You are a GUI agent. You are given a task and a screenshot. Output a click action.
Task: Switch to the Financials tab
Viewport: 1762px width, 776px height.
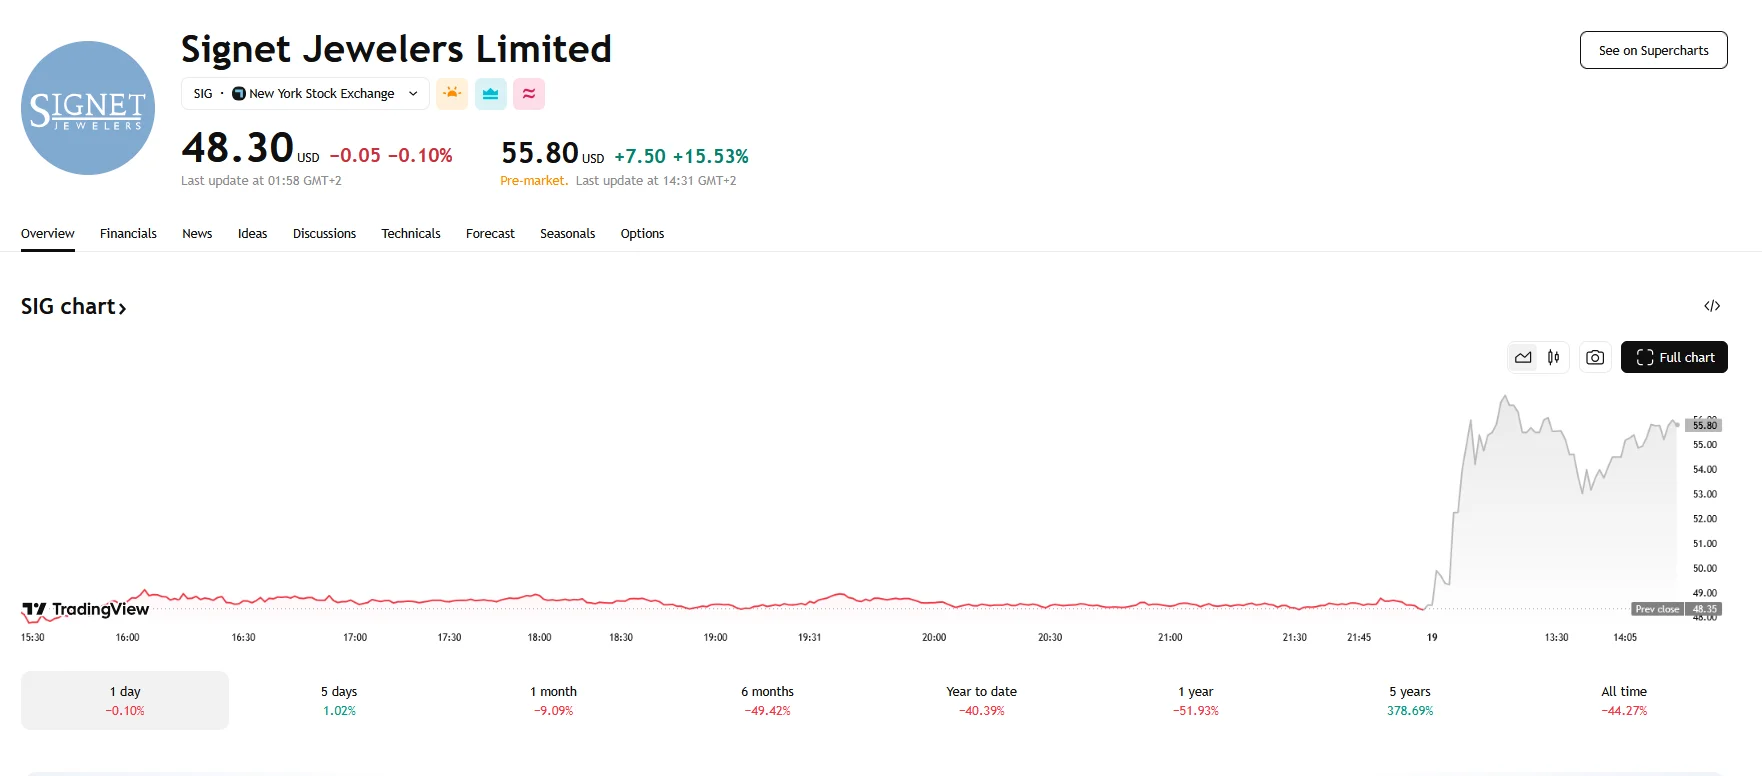click(x=128, y=233)
